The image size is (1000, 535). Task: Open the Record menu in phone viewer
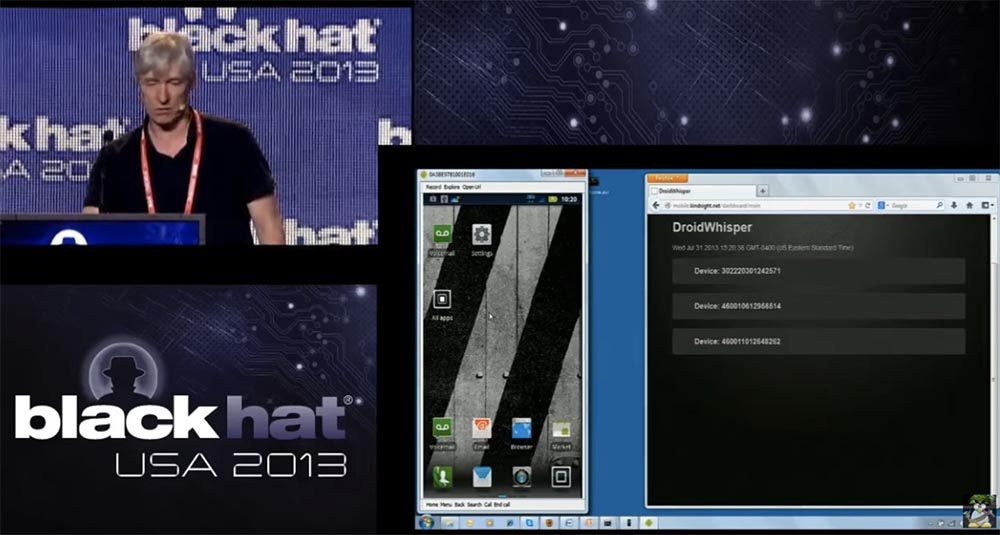433,187
